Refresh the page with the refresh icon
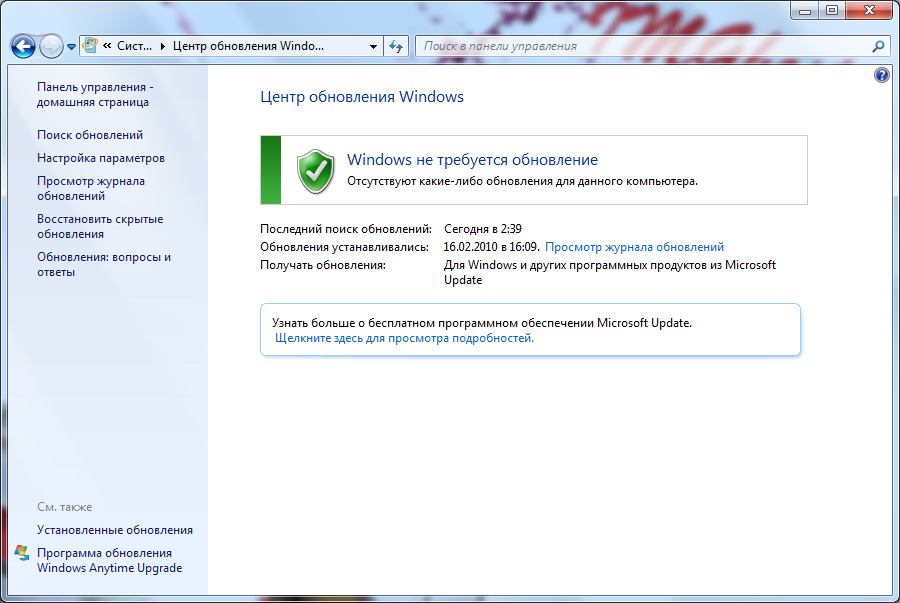Image resolution: width=900 pixels, height=603 pixels. point(396,46)
